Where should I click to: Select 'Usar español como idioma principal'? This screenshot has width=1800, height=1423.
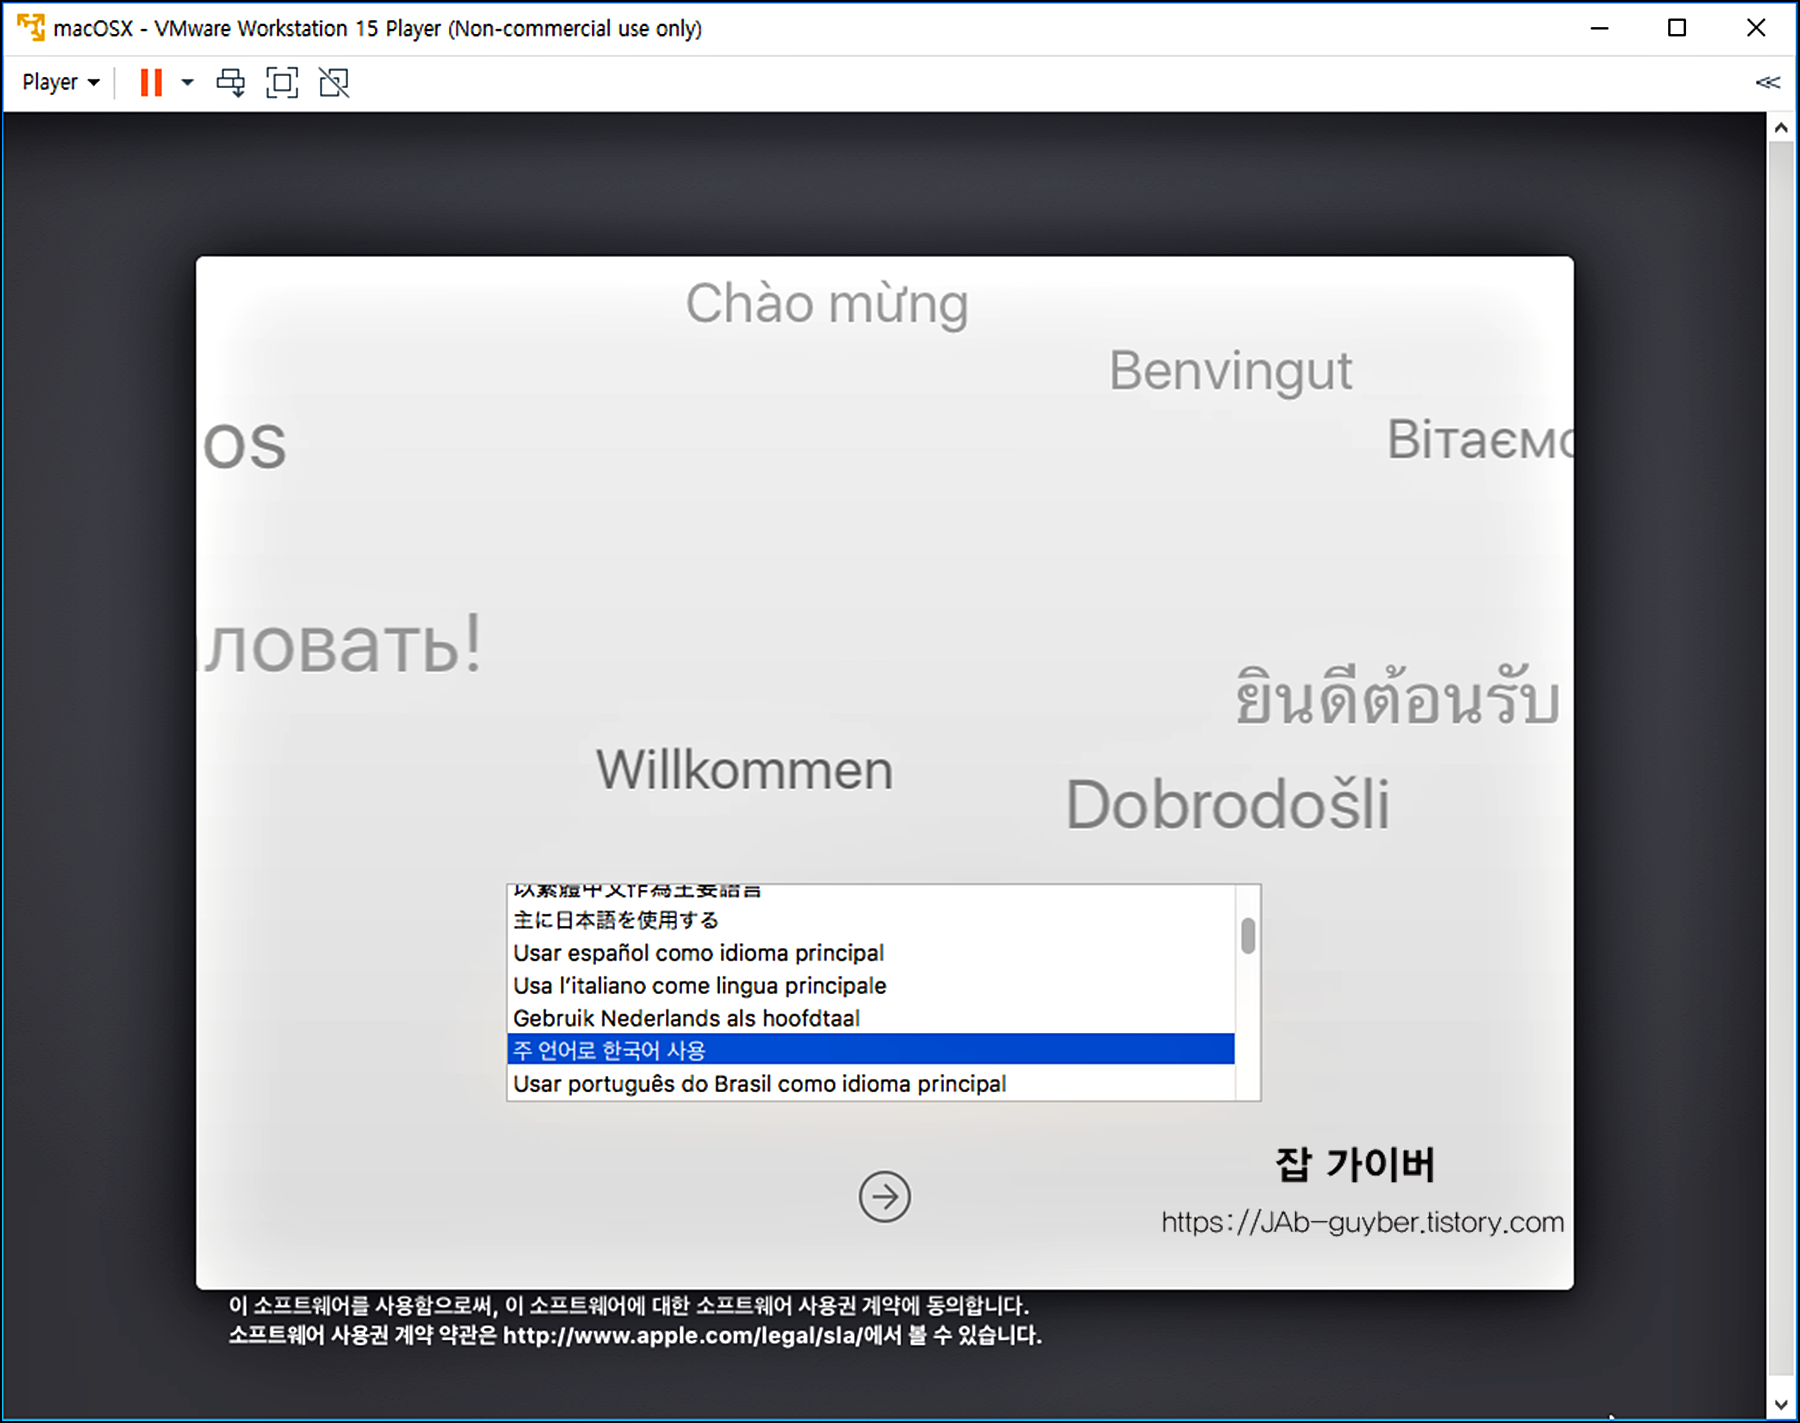(871, 952)
